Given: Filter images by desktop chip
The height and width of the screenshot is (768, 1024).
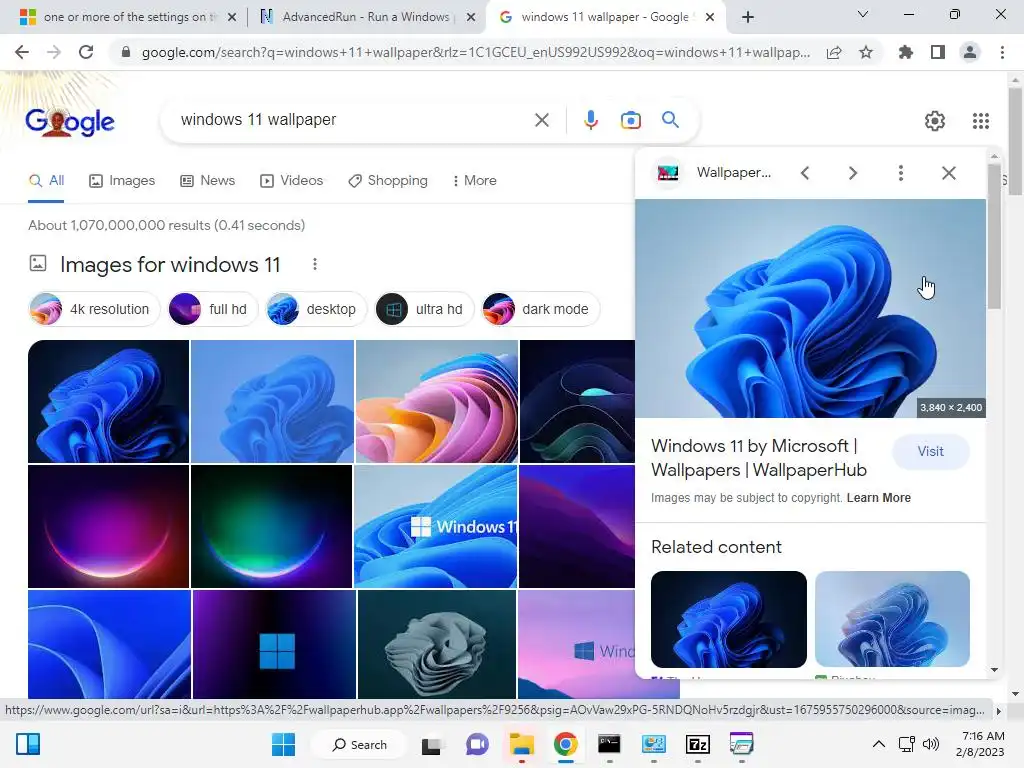Looking at the screenshot, I should click(x=315, y=309).
